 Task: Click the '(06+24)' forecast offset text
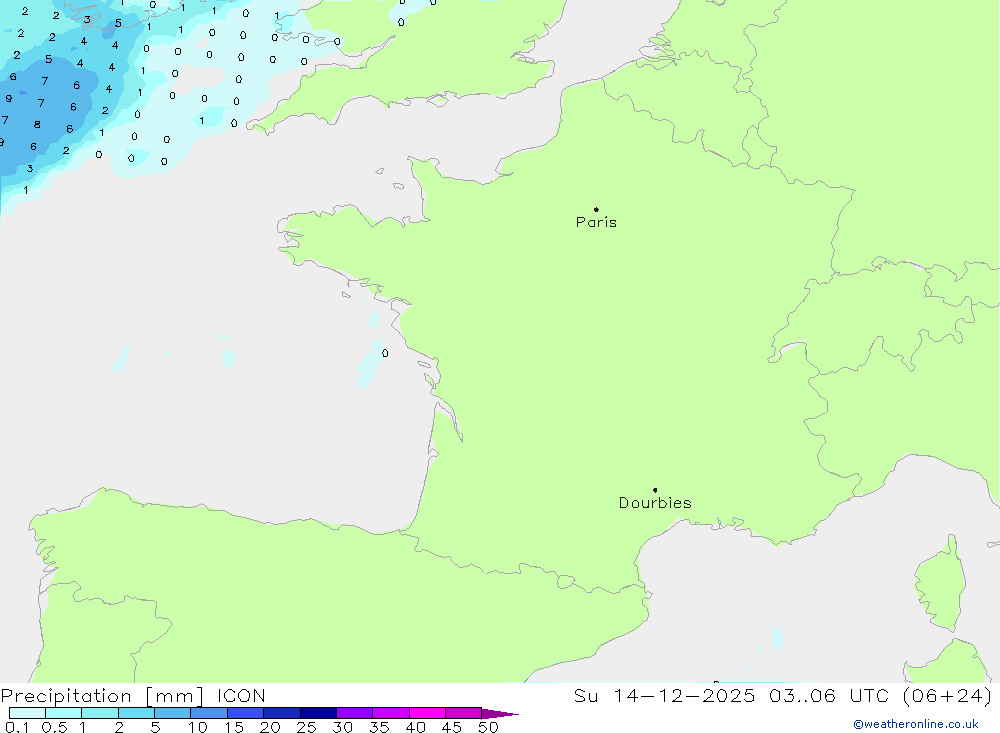[948, 695]
